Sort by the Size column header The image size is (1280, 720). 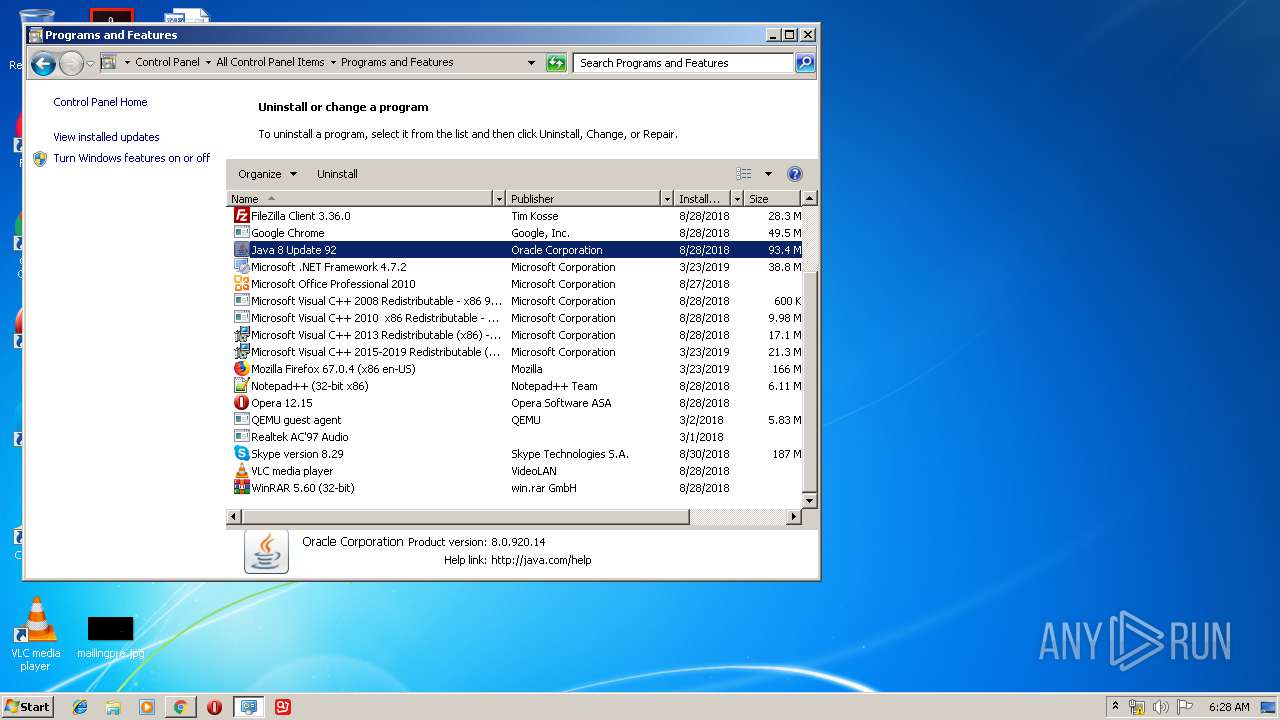pyautogui.click(x=773, y=199)
